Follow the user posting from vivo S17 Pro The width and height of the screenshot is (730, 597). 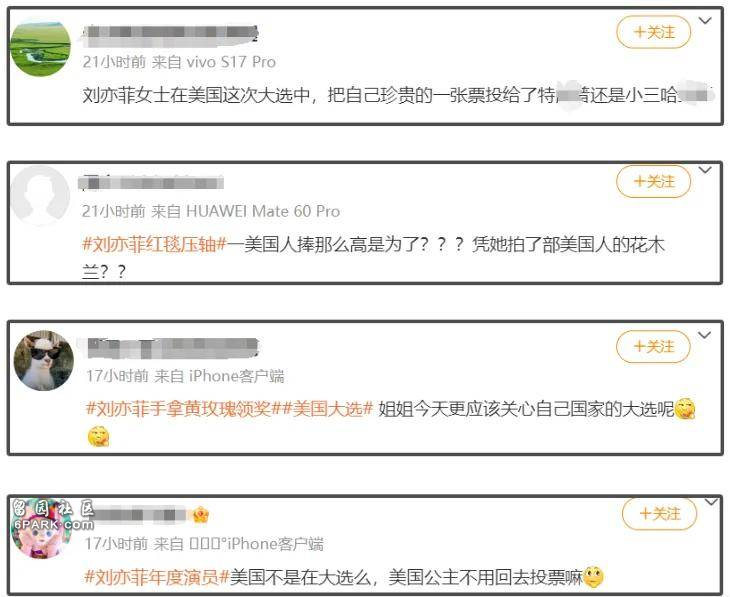[654, 32]
